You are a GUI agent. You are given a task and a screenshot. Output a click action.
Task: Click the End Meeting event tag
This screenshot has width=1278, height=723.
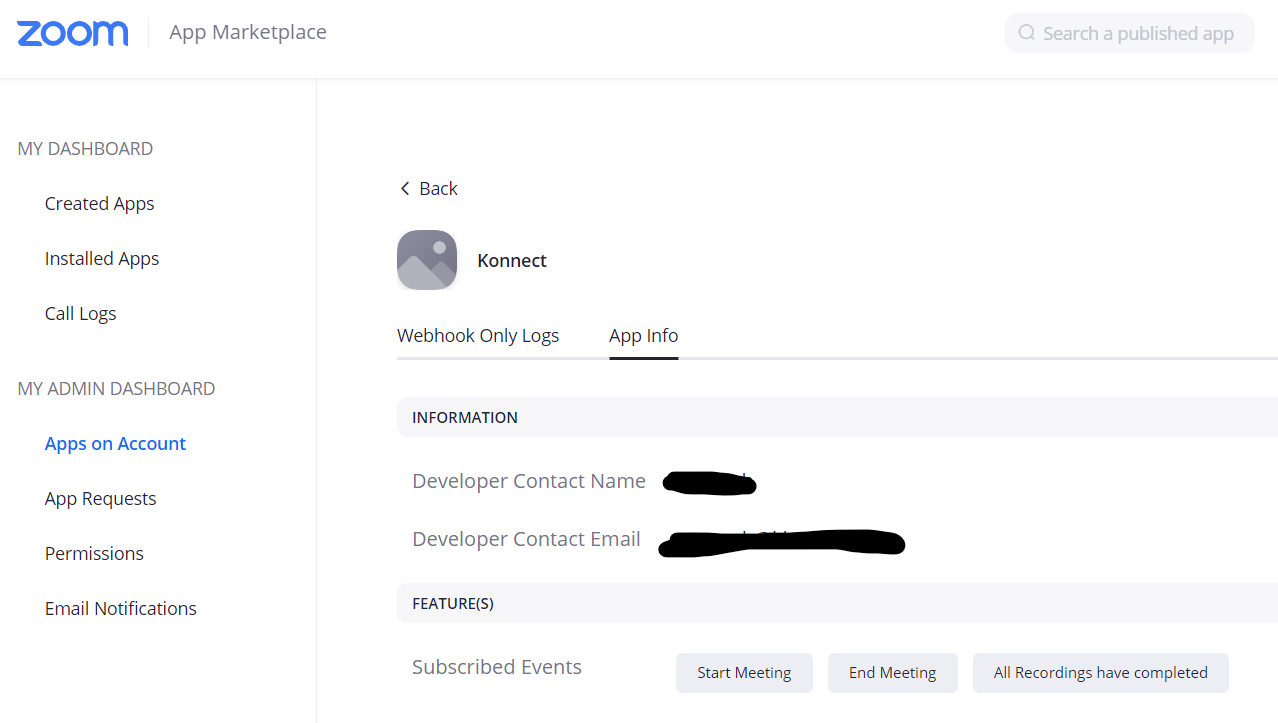coord(893,673)
